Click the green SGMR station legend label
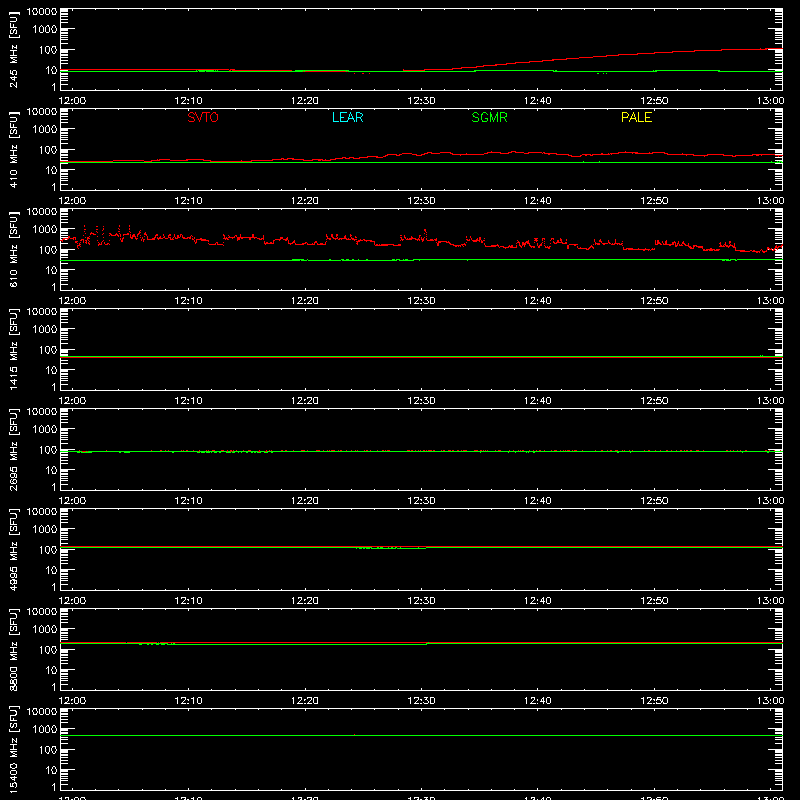The height and width of the screenshot is (800, 800). (x=489, y=117)
